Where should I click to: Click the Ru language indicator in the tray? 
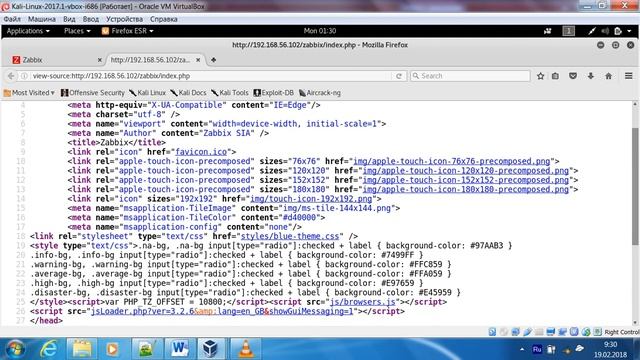[x=537, y=349]
